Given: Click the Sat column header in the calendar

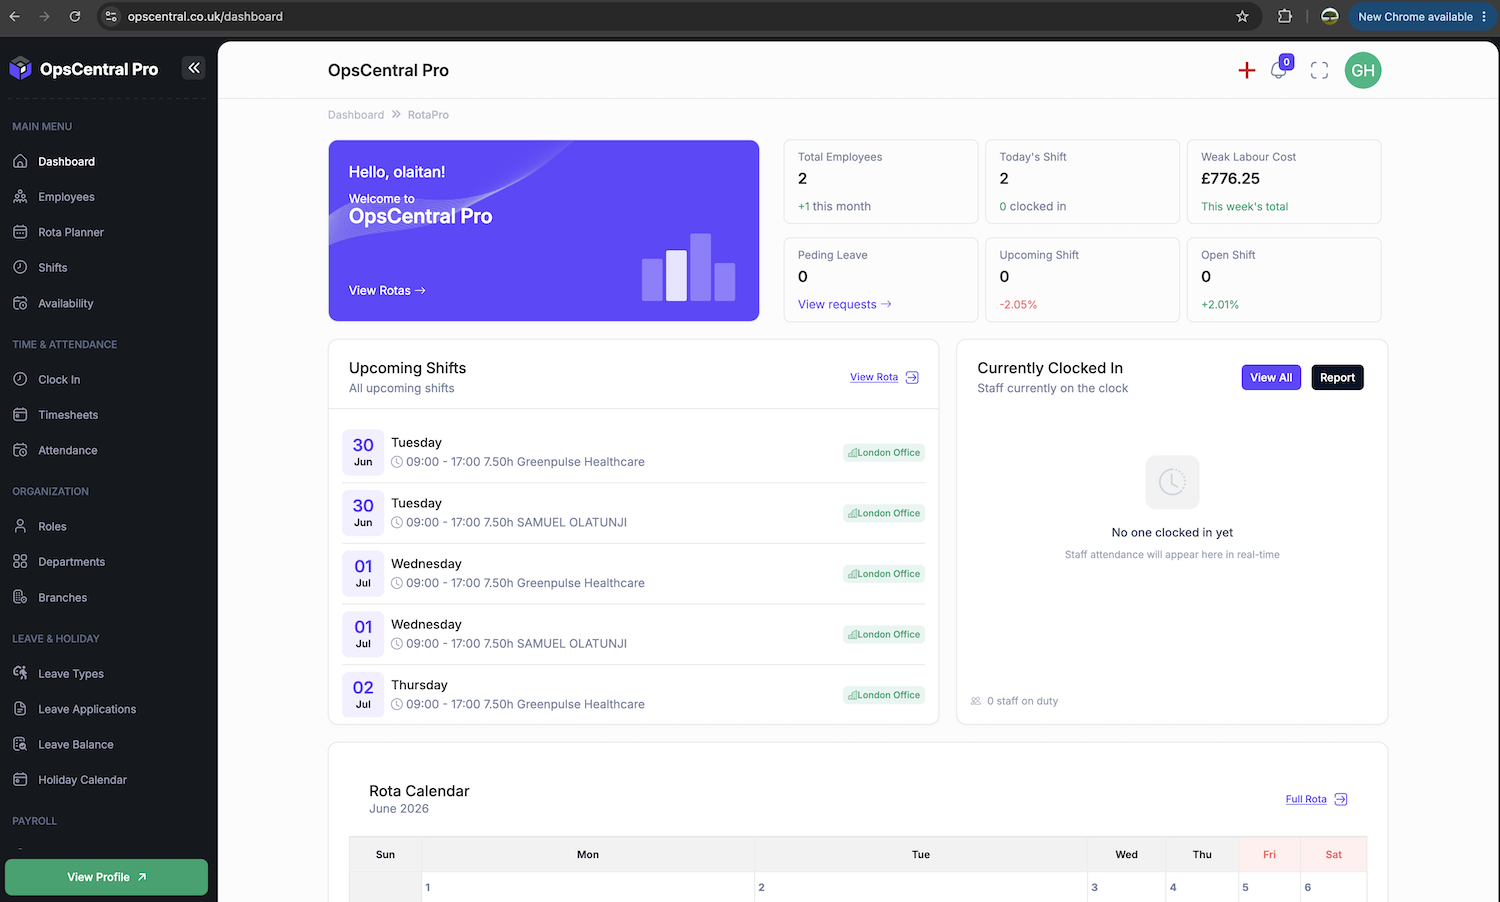Looking at the screenshot, I should pyautogui.click(x=1333, y=854).
